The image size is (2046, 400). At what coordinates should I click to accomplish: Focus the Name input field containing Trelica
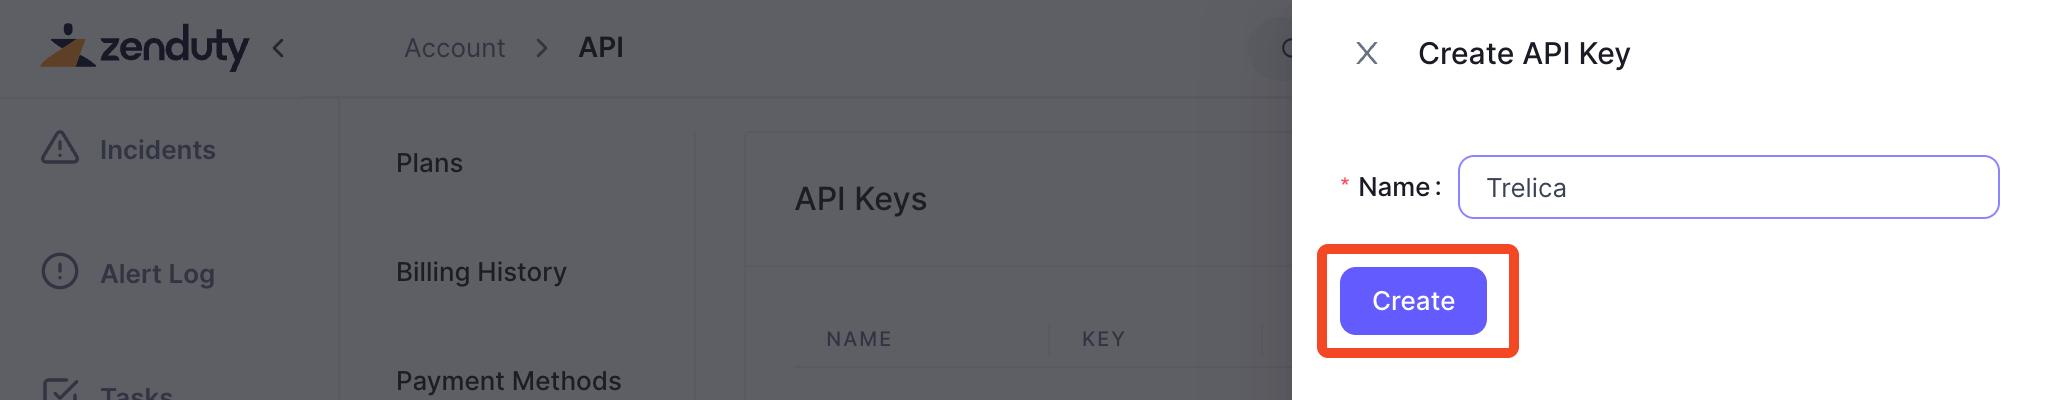click(x=1728, y=187)
